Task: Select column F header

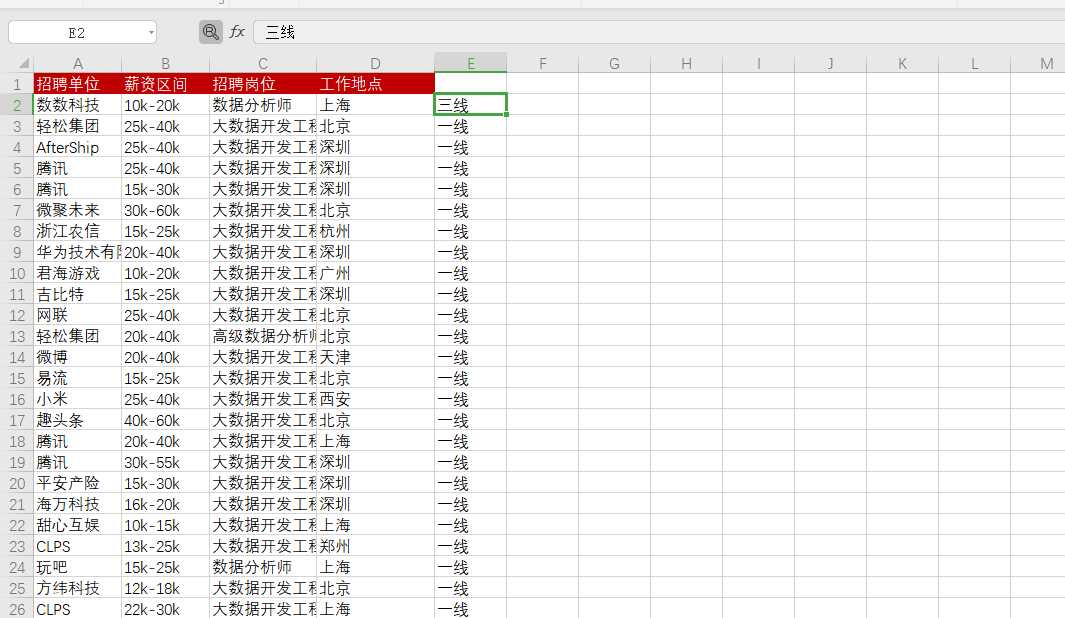Action: tap(543, 63)
